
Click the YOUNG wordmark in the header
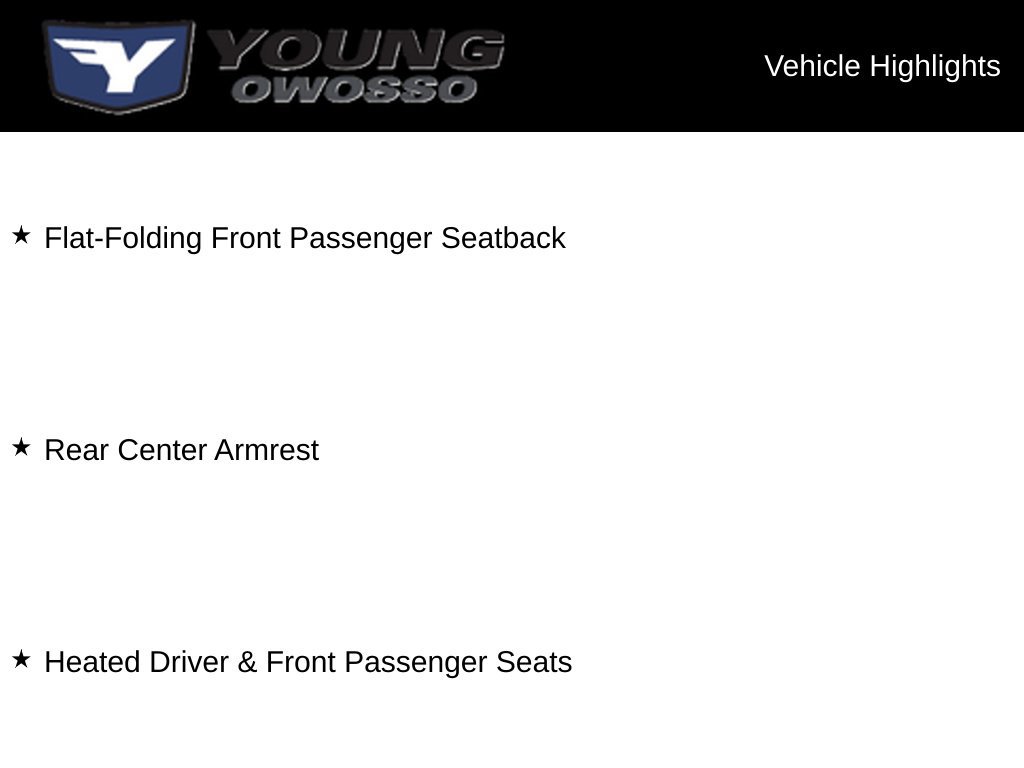pos(356,50)
